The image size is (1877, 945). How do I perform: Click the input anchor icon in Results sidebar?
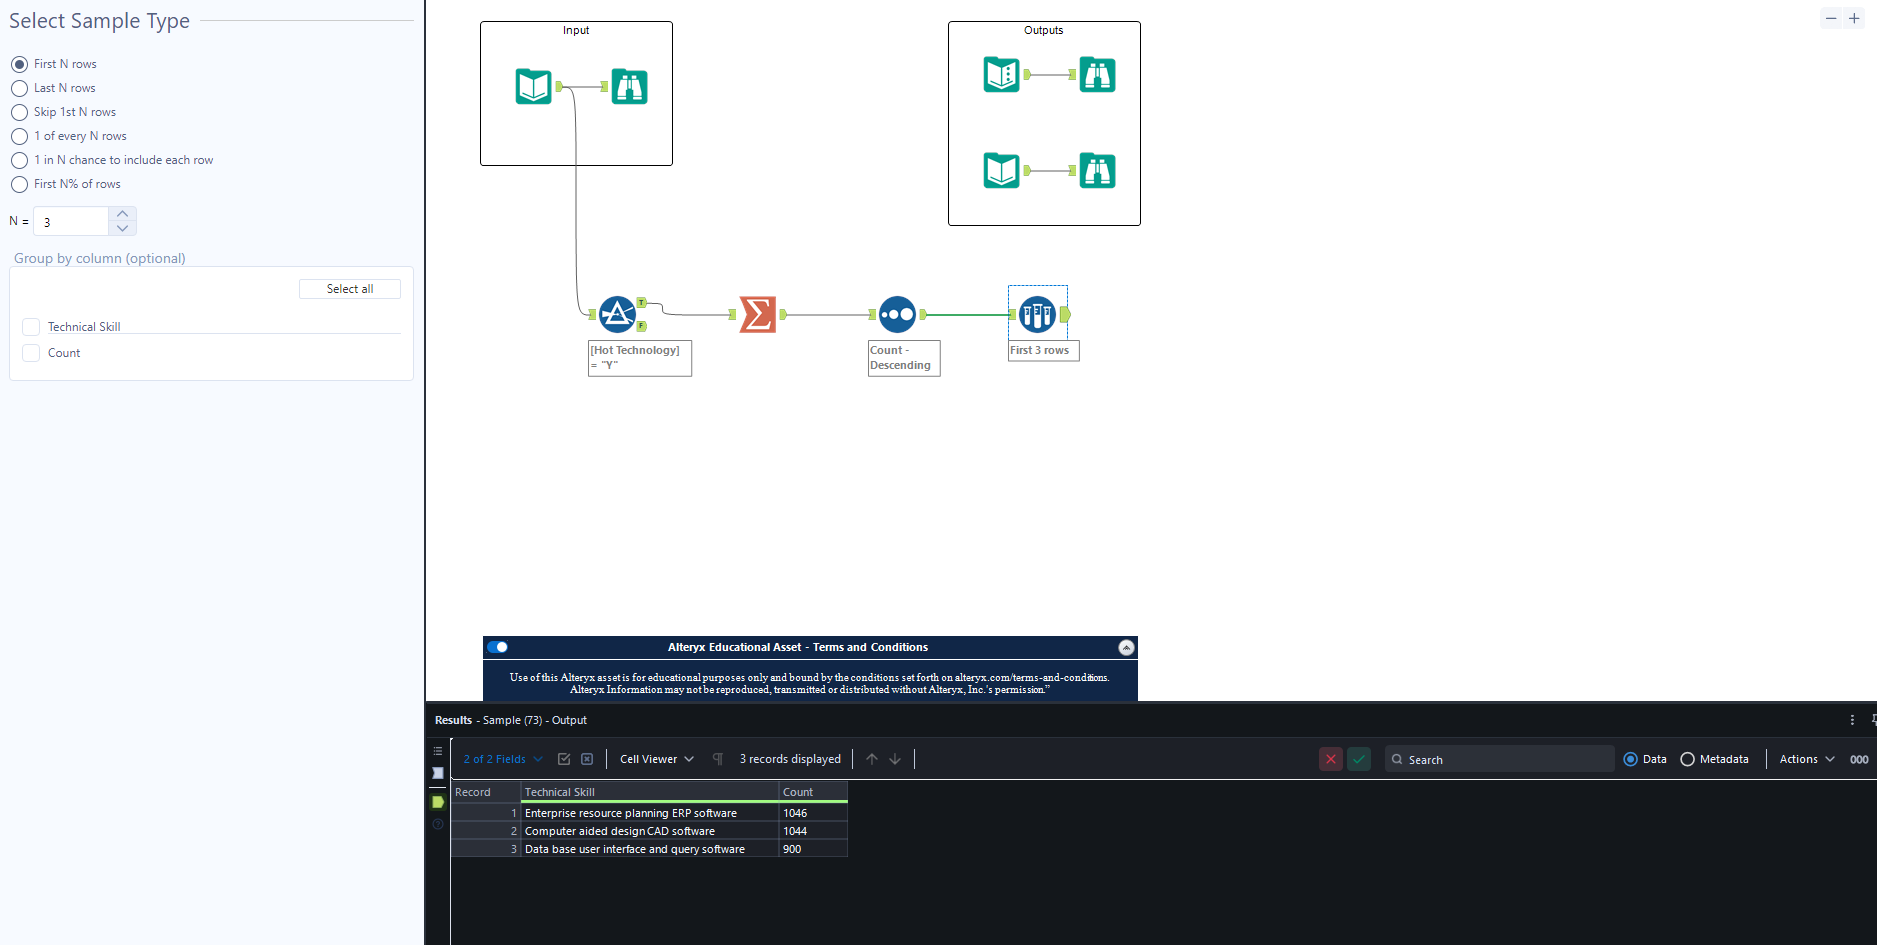(438, 773)
